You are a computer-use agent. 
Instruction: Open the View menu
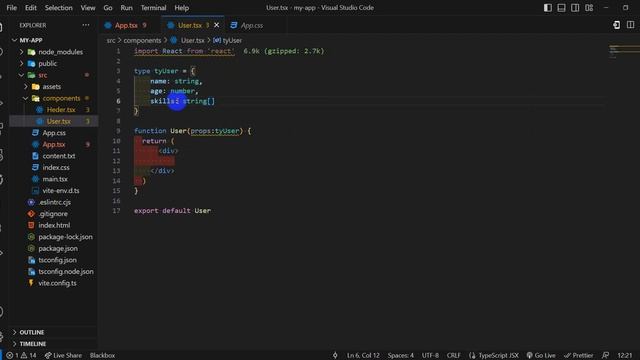[88, 8]
